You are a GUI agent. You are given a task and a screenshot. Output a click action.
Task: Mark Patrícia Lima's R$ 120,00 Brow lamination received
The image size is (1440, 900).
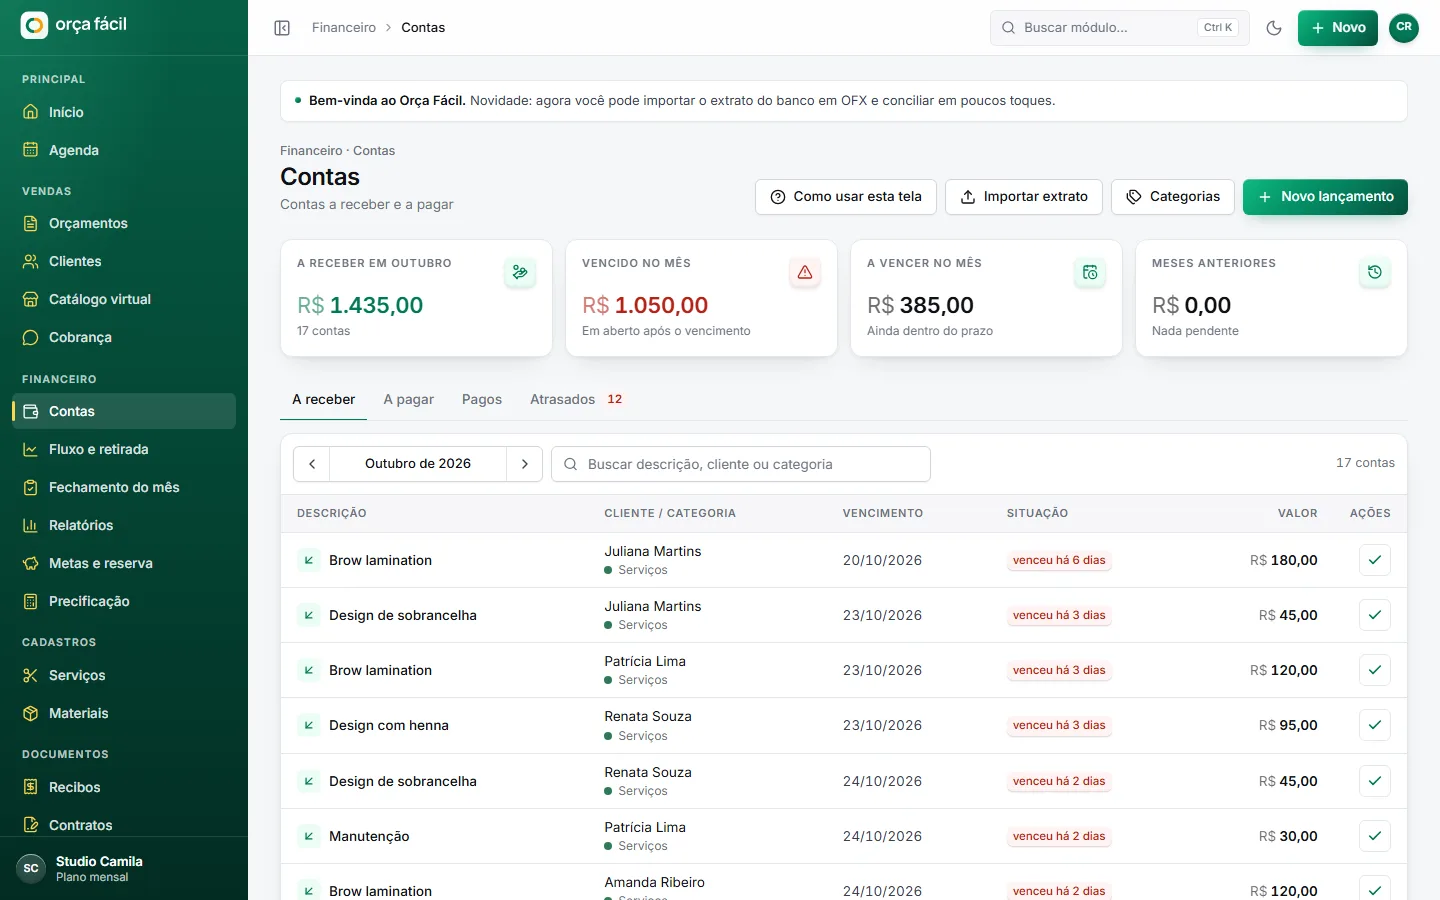coord(1375,670)
